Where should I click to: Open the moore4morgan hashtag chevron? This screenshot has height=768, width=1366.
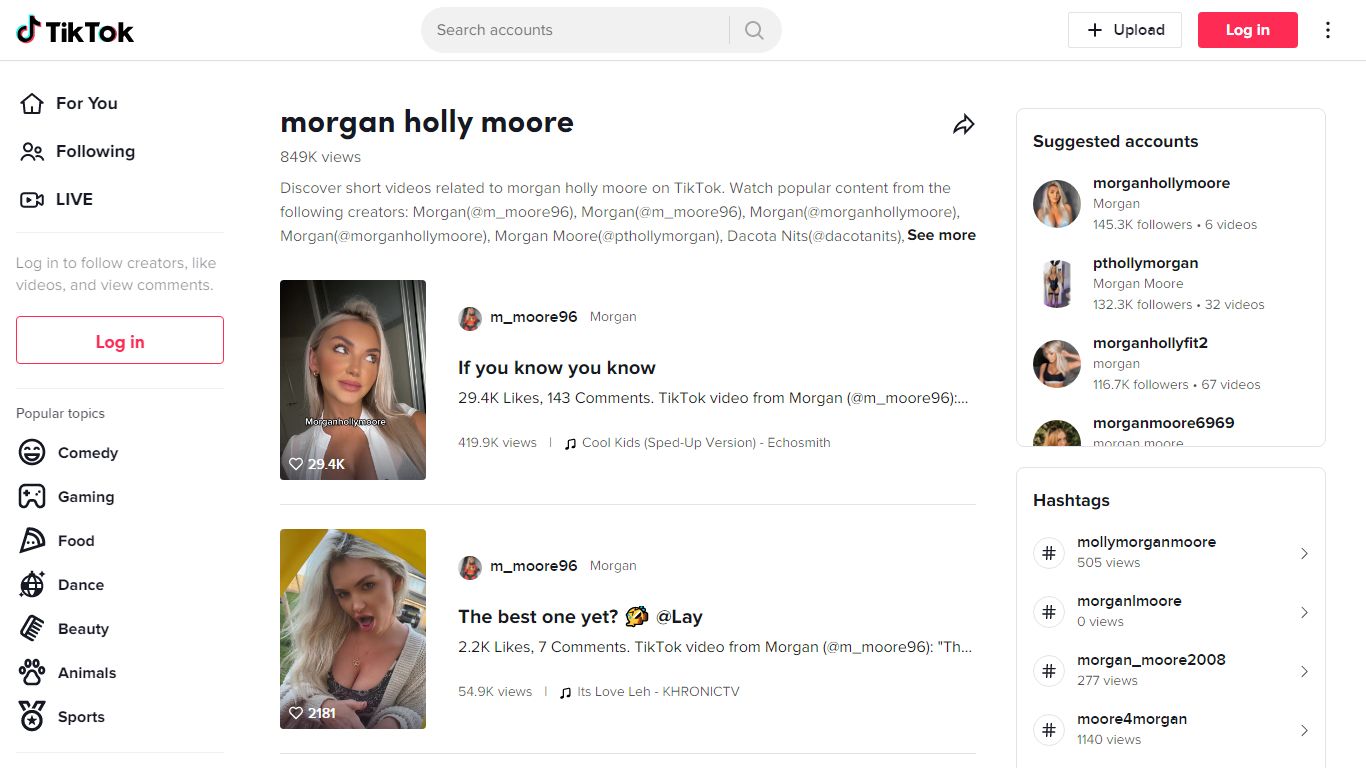1304,730
